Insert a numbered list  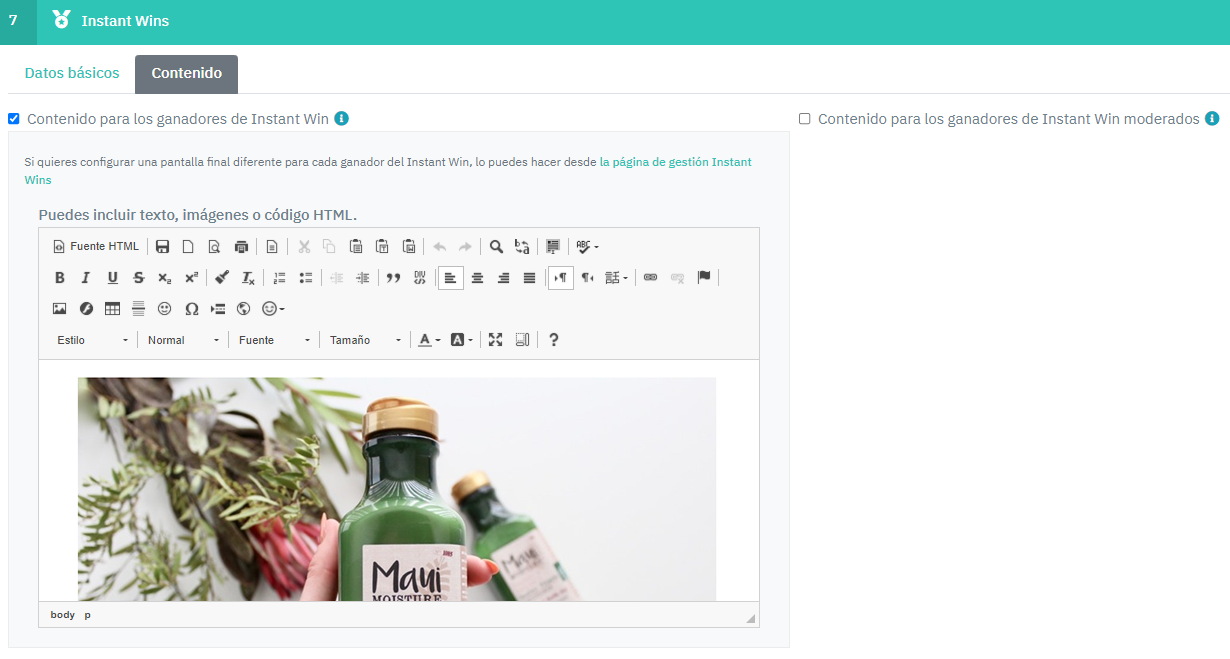280,278
